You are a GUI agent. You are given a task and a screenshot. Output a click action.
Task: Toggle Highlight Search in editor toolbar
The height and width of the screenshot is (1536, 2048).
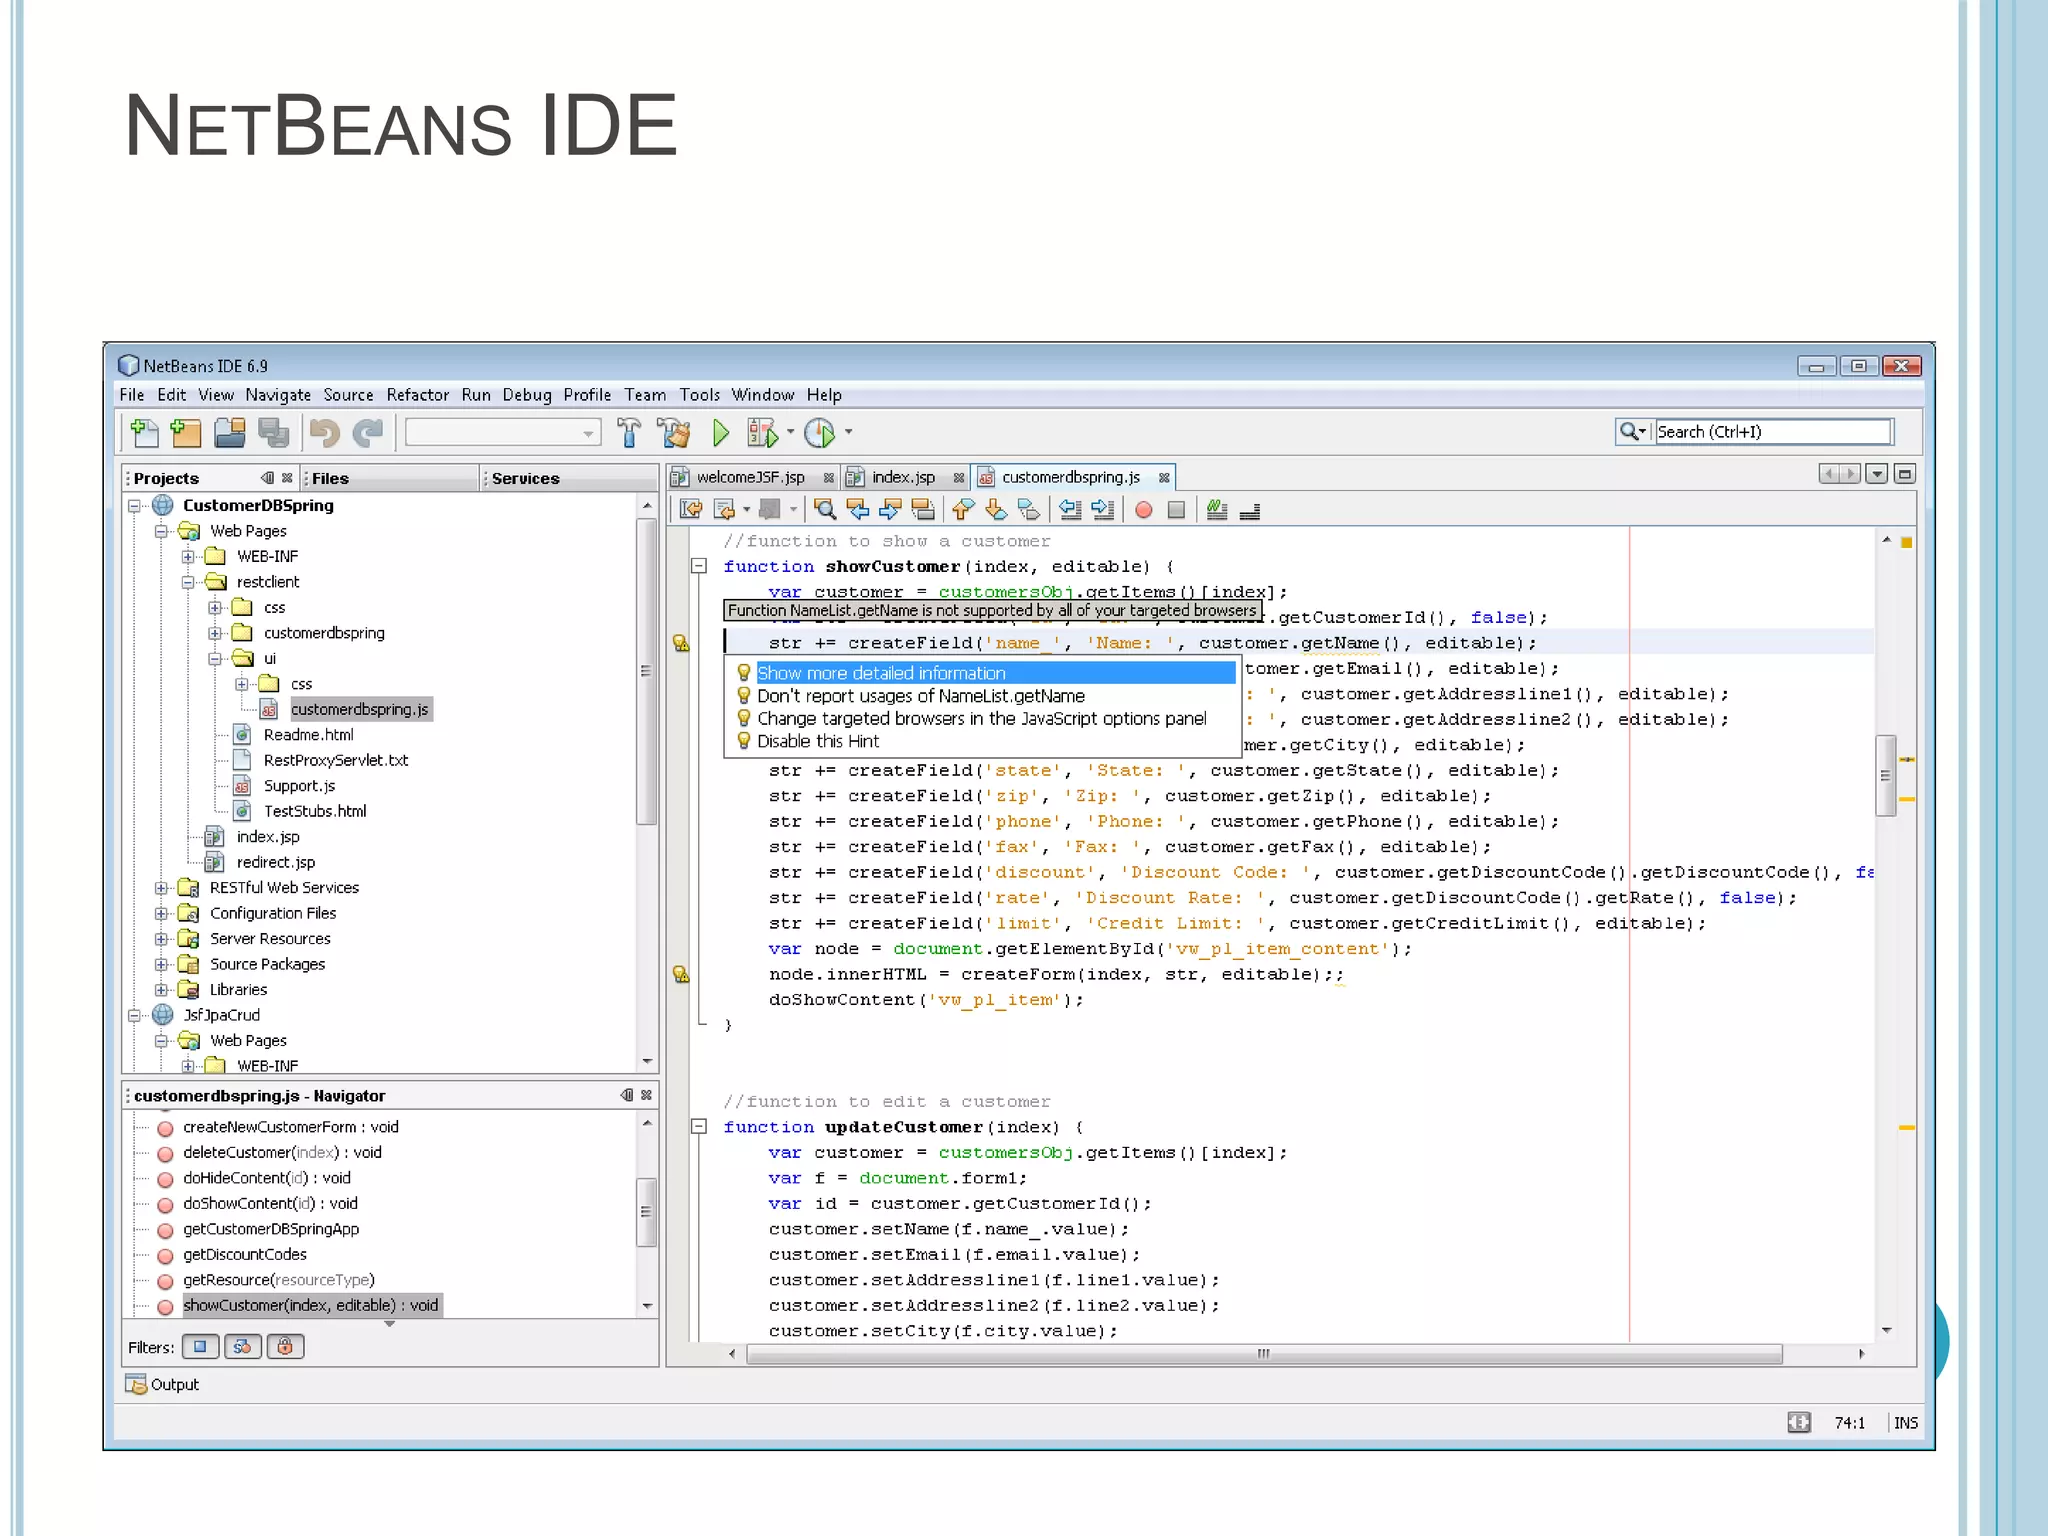923,510
